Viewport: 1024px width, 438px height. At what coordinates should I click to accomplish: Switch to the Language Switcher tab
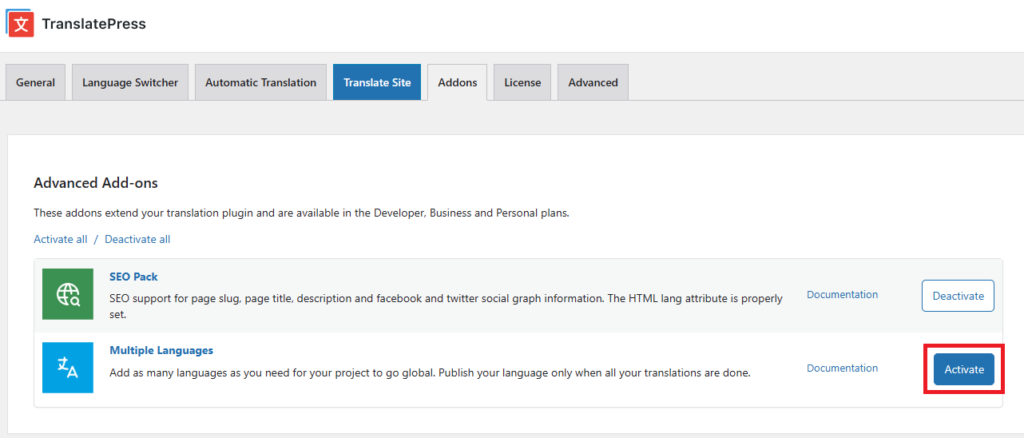(130, 82)
